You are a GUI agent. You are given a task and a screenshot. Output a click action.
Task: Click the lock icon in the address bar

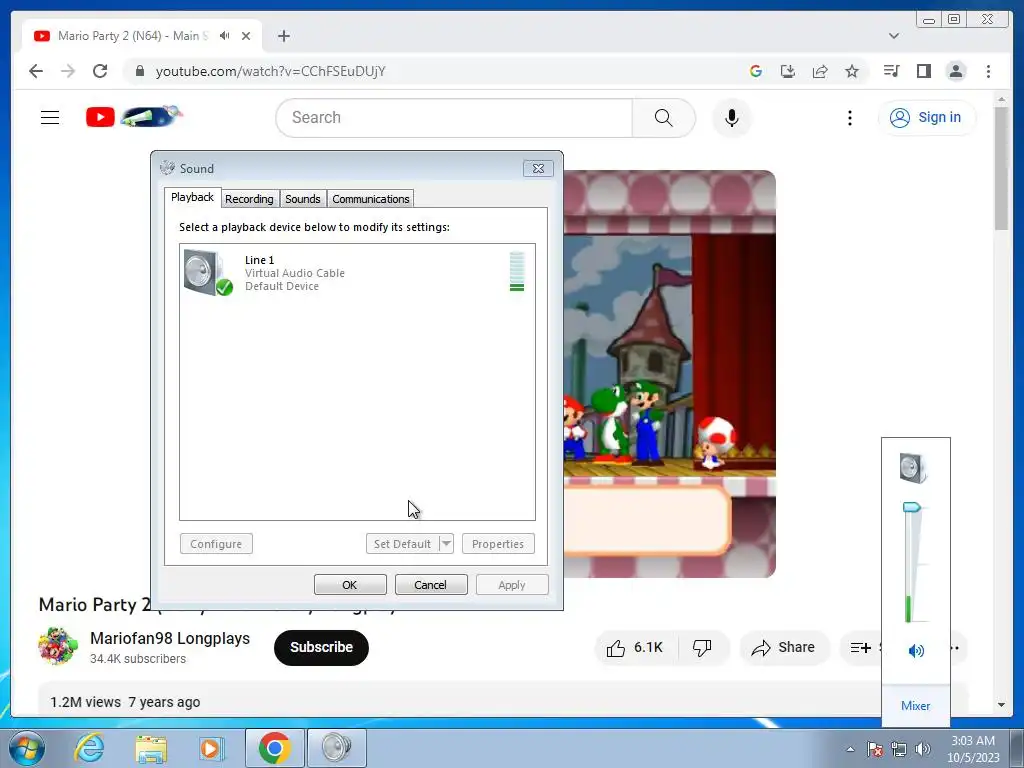pyautogui.click(x=139, y=71)
